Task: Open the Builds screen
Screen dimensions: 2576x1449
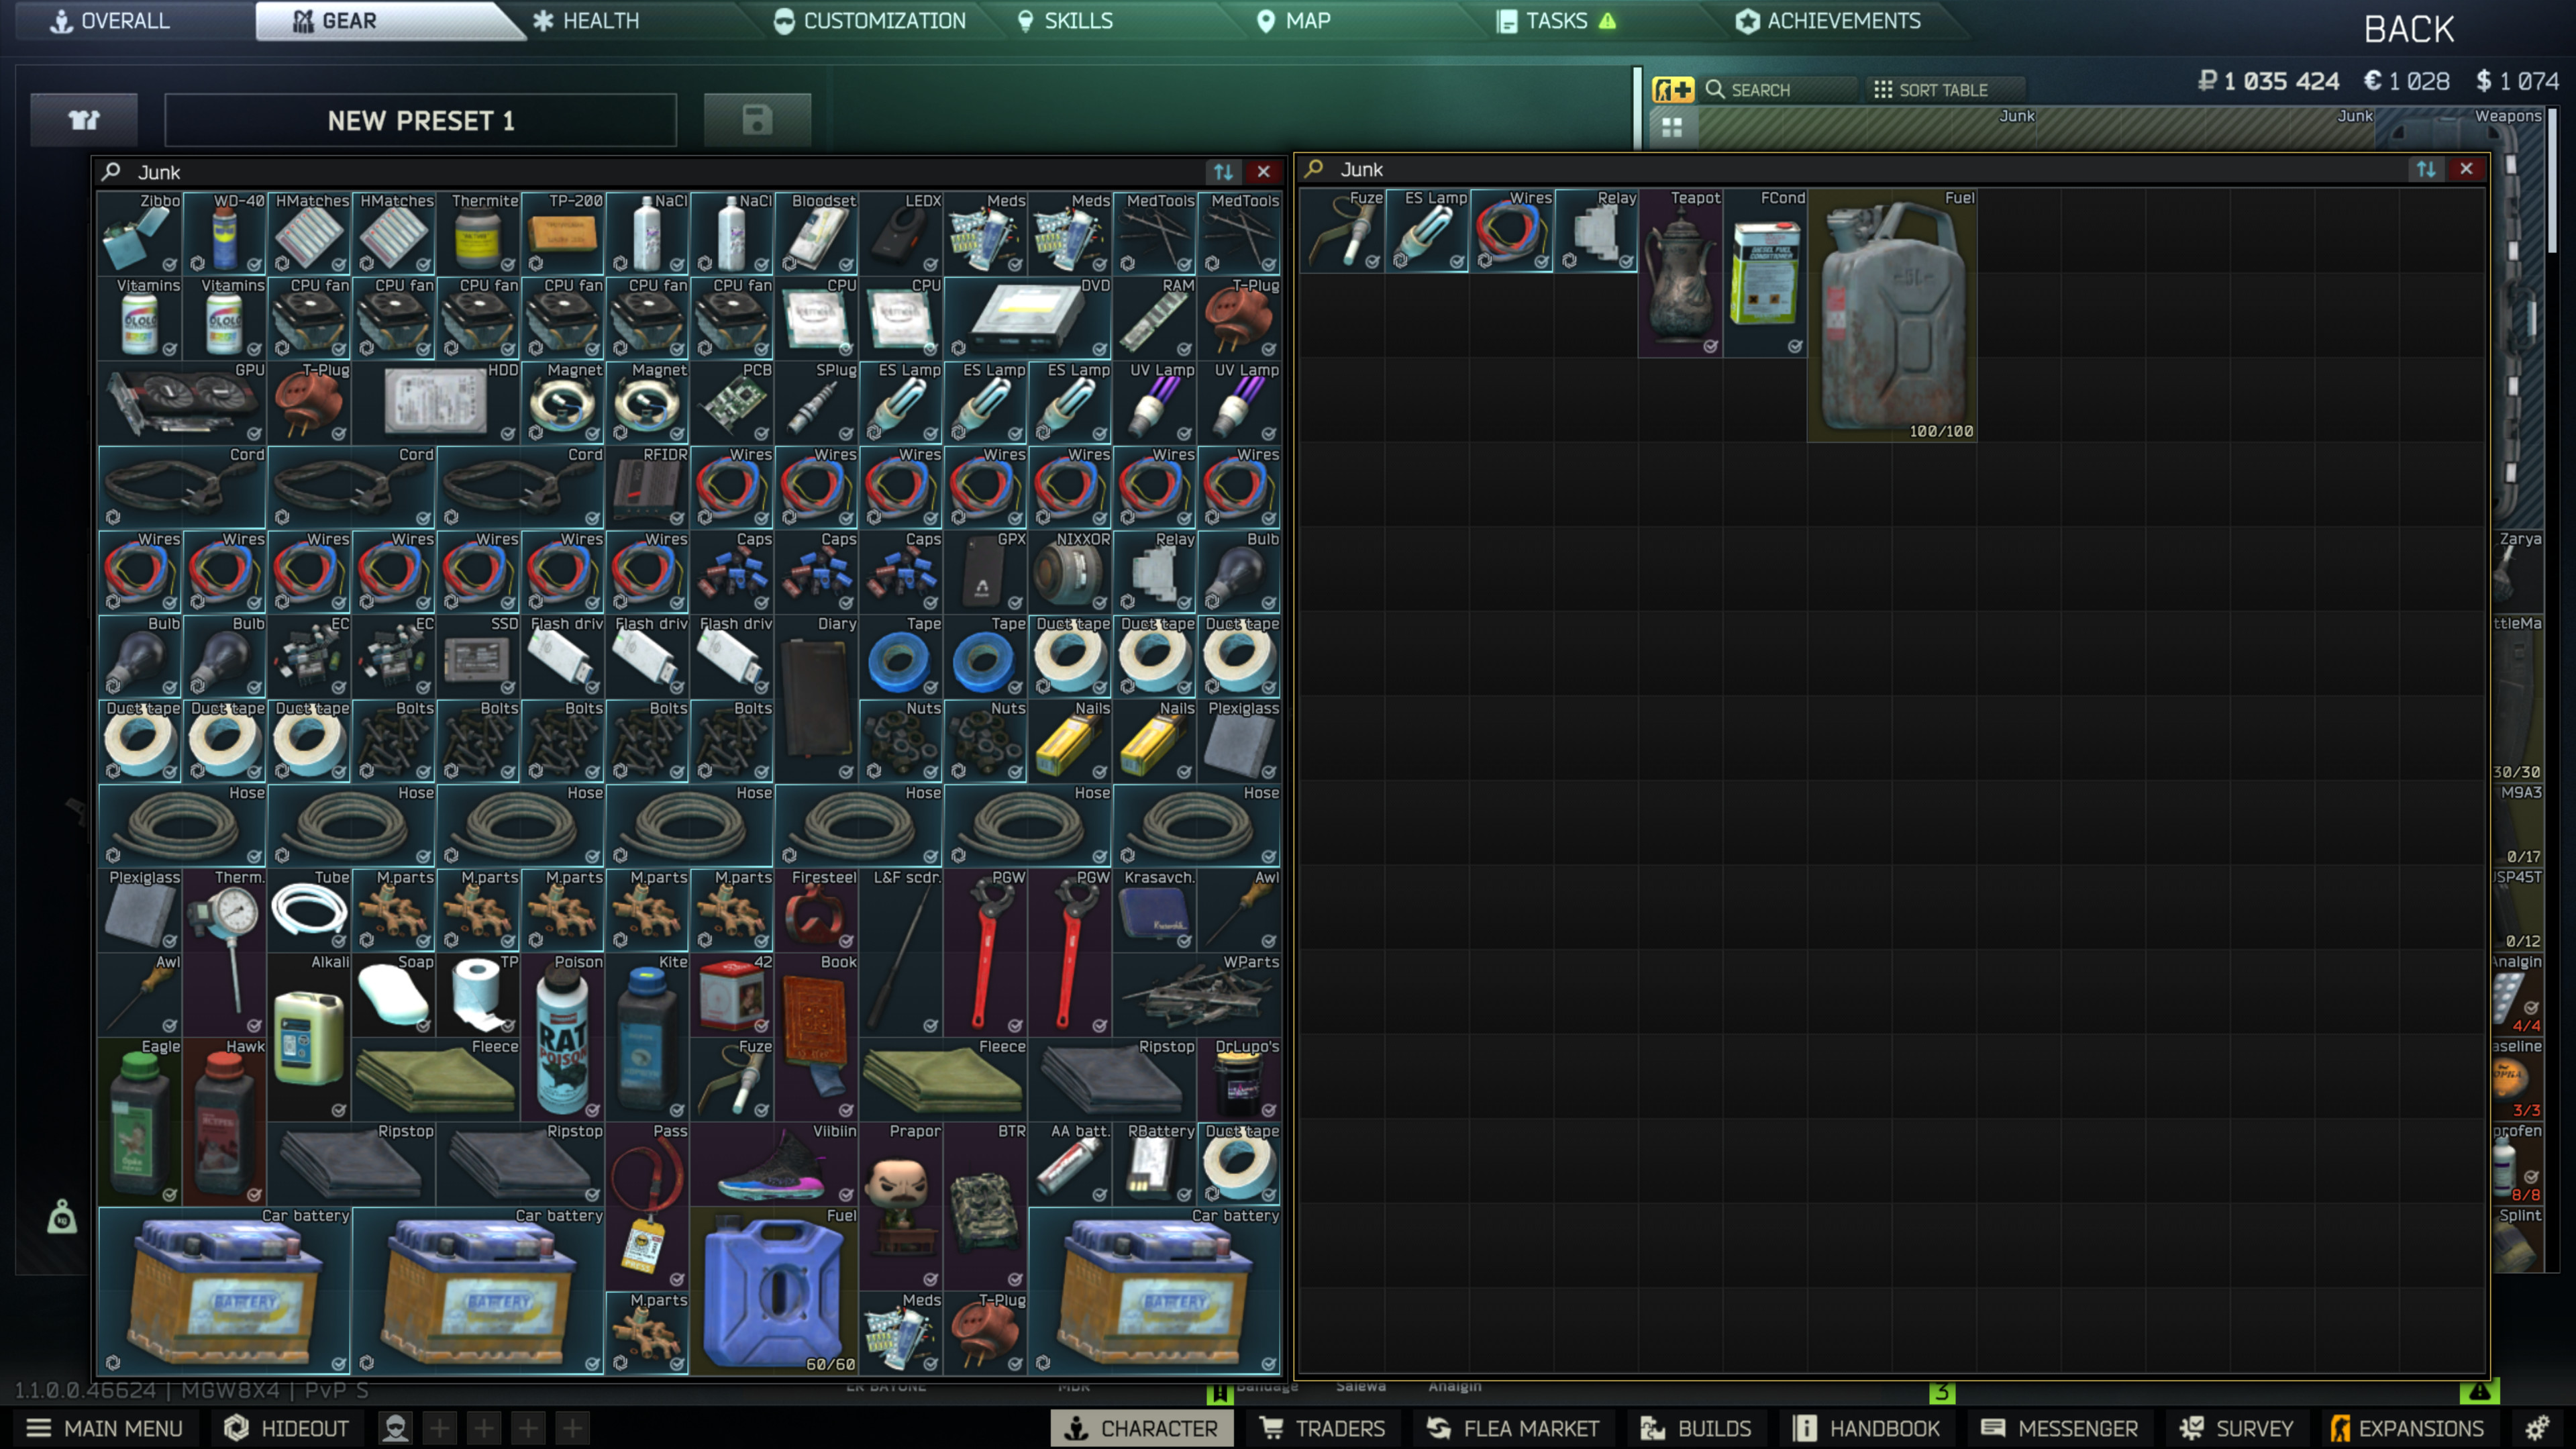Action: click(x=1696, y=1428)
